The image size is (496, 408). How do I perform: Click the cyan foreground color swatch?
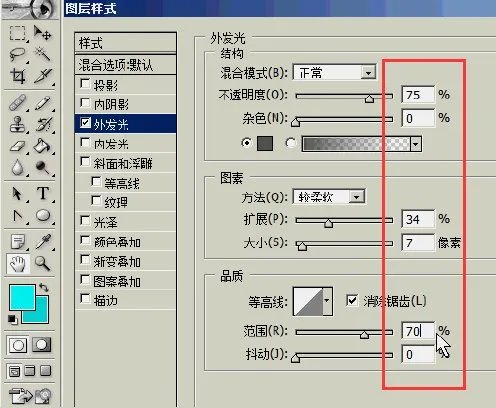tap(22, 297)
